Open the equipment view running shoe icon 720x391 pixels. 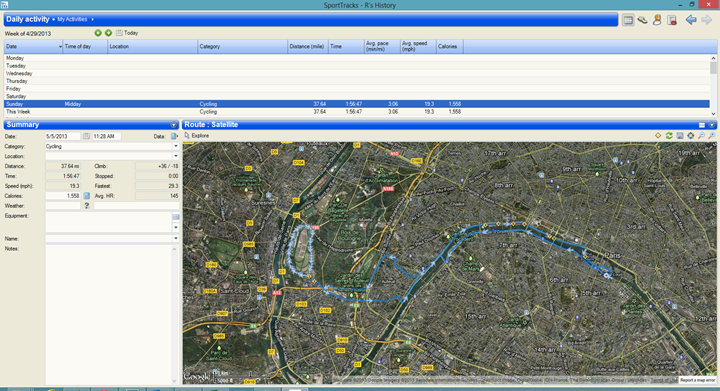point(642,20)
